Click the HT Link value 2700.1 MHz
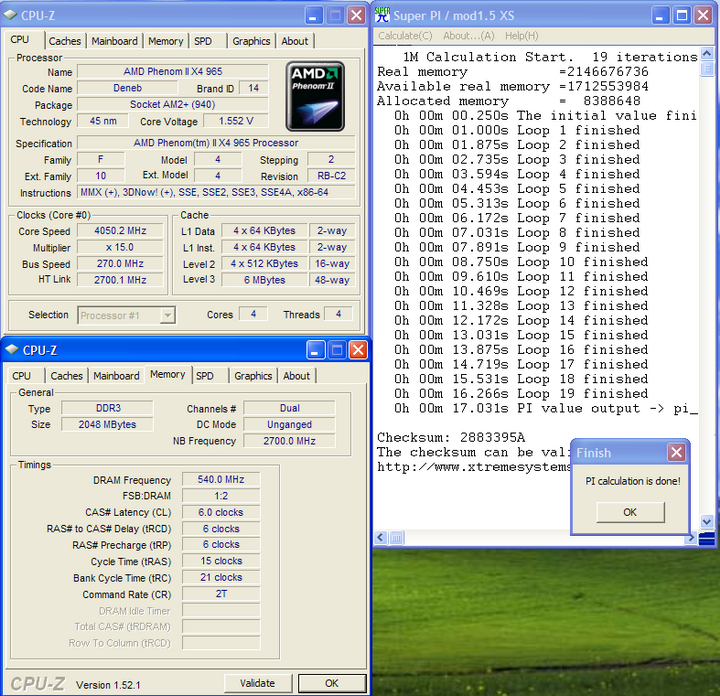This screenshot has width=720, height=696. [120, 280]
